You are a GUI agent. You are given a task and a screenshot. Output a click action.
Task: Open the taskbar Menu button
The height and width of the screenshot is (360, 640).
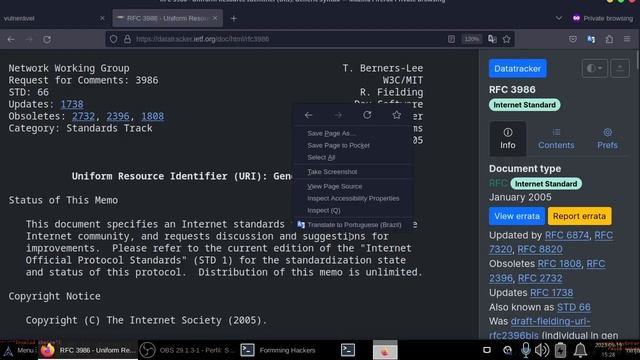19,350
